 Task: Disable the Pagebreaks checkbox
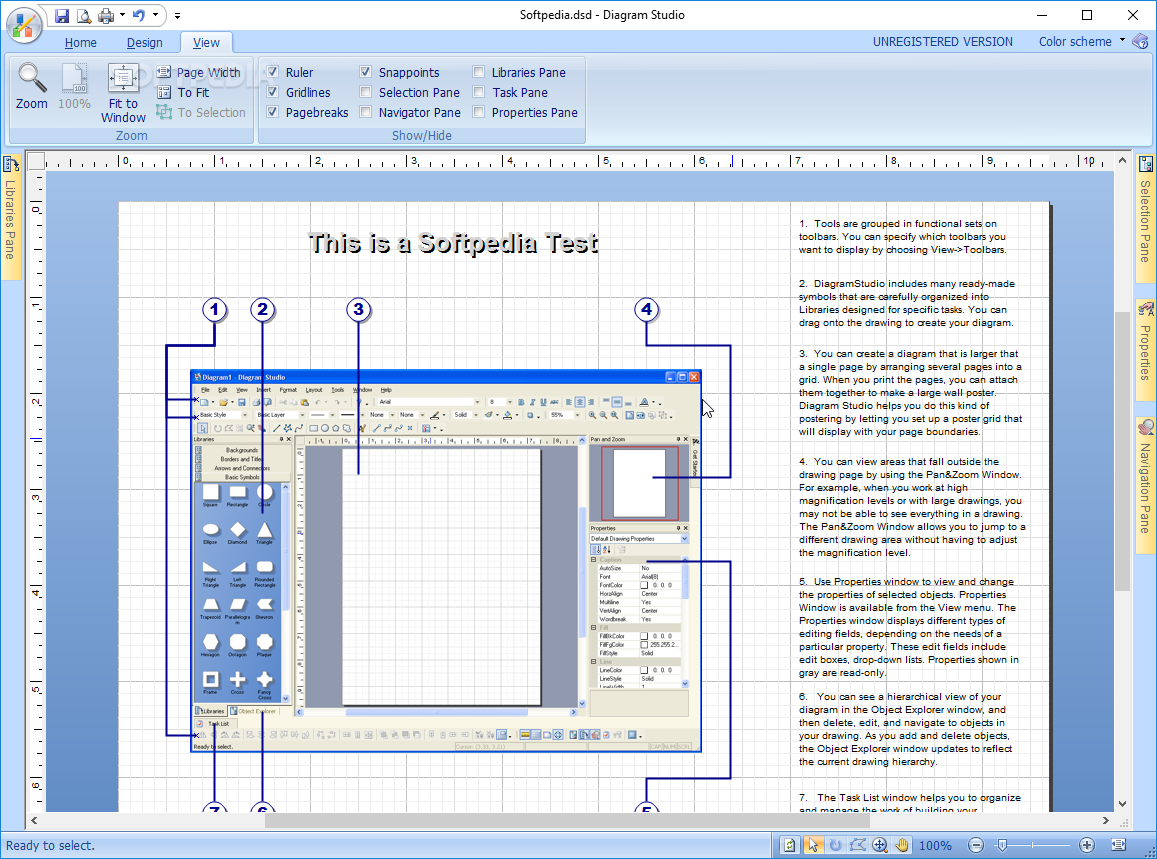[273, 111]
